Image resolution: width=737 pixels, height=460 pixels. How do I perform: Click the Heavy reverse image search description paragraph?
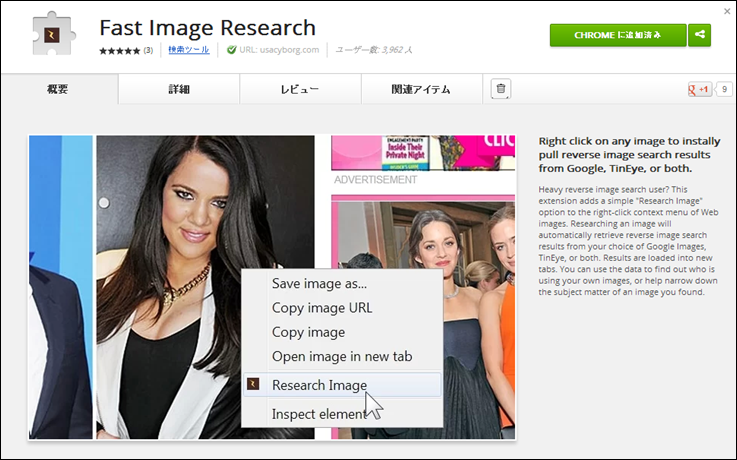(x=628, y=241)
